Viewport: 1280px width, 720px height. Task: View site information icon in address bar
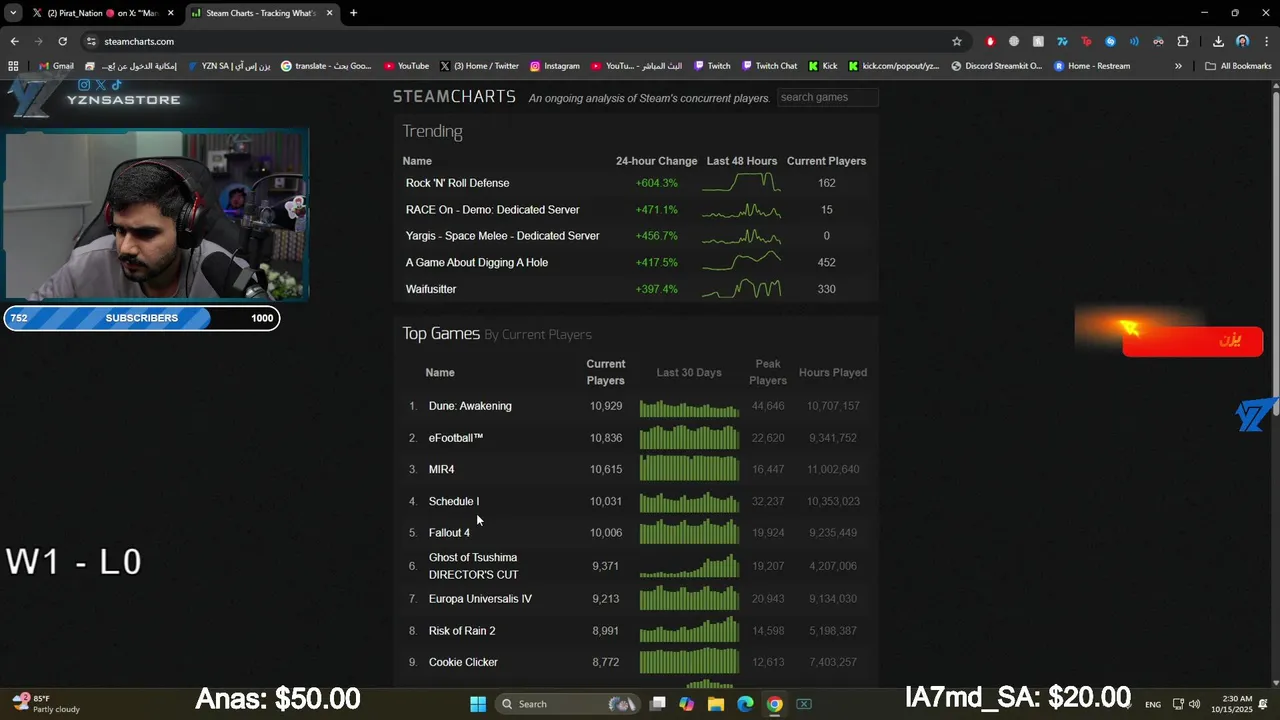tap(91, 41)
